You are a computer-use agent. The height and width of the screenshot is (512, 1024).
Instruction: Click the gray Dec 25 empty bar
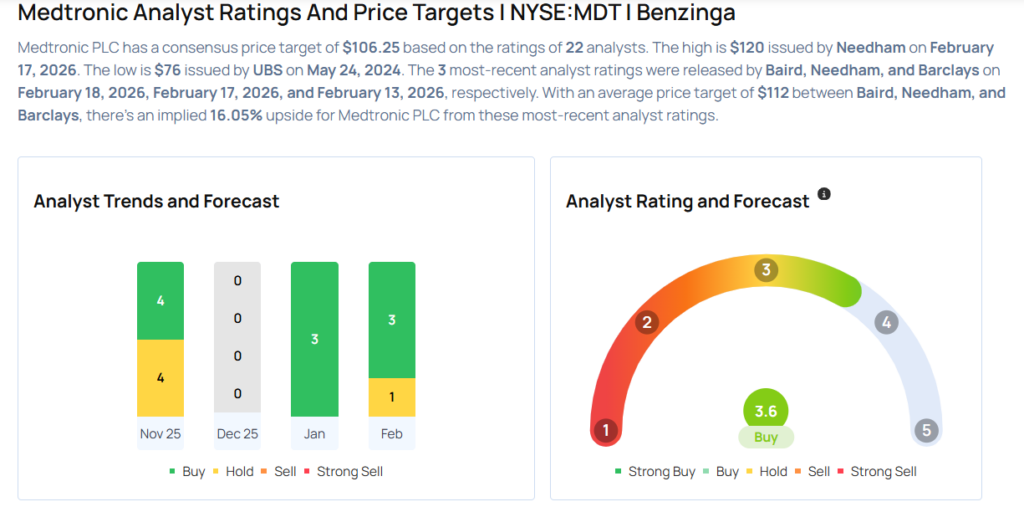(x=237, y=338)
